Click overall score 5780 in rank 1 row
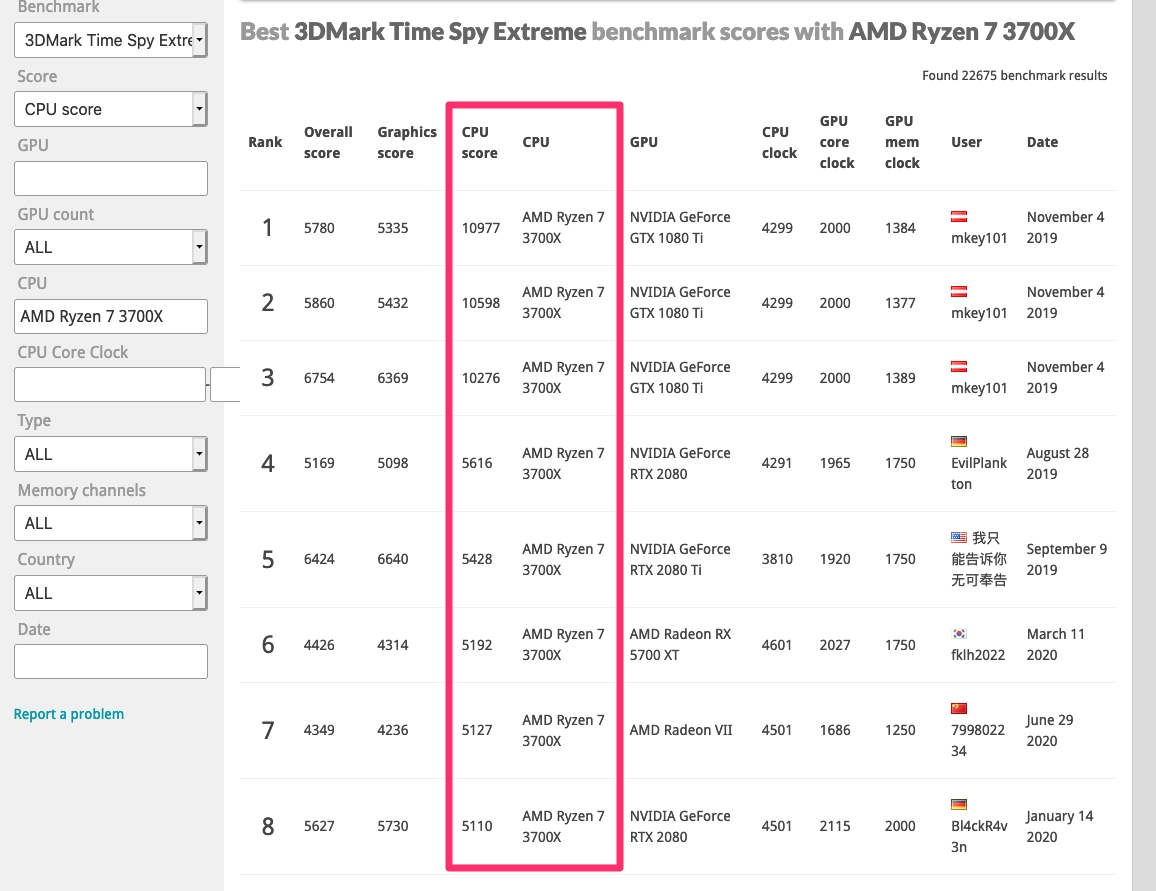1156x891 pixels. pos(319,228)
